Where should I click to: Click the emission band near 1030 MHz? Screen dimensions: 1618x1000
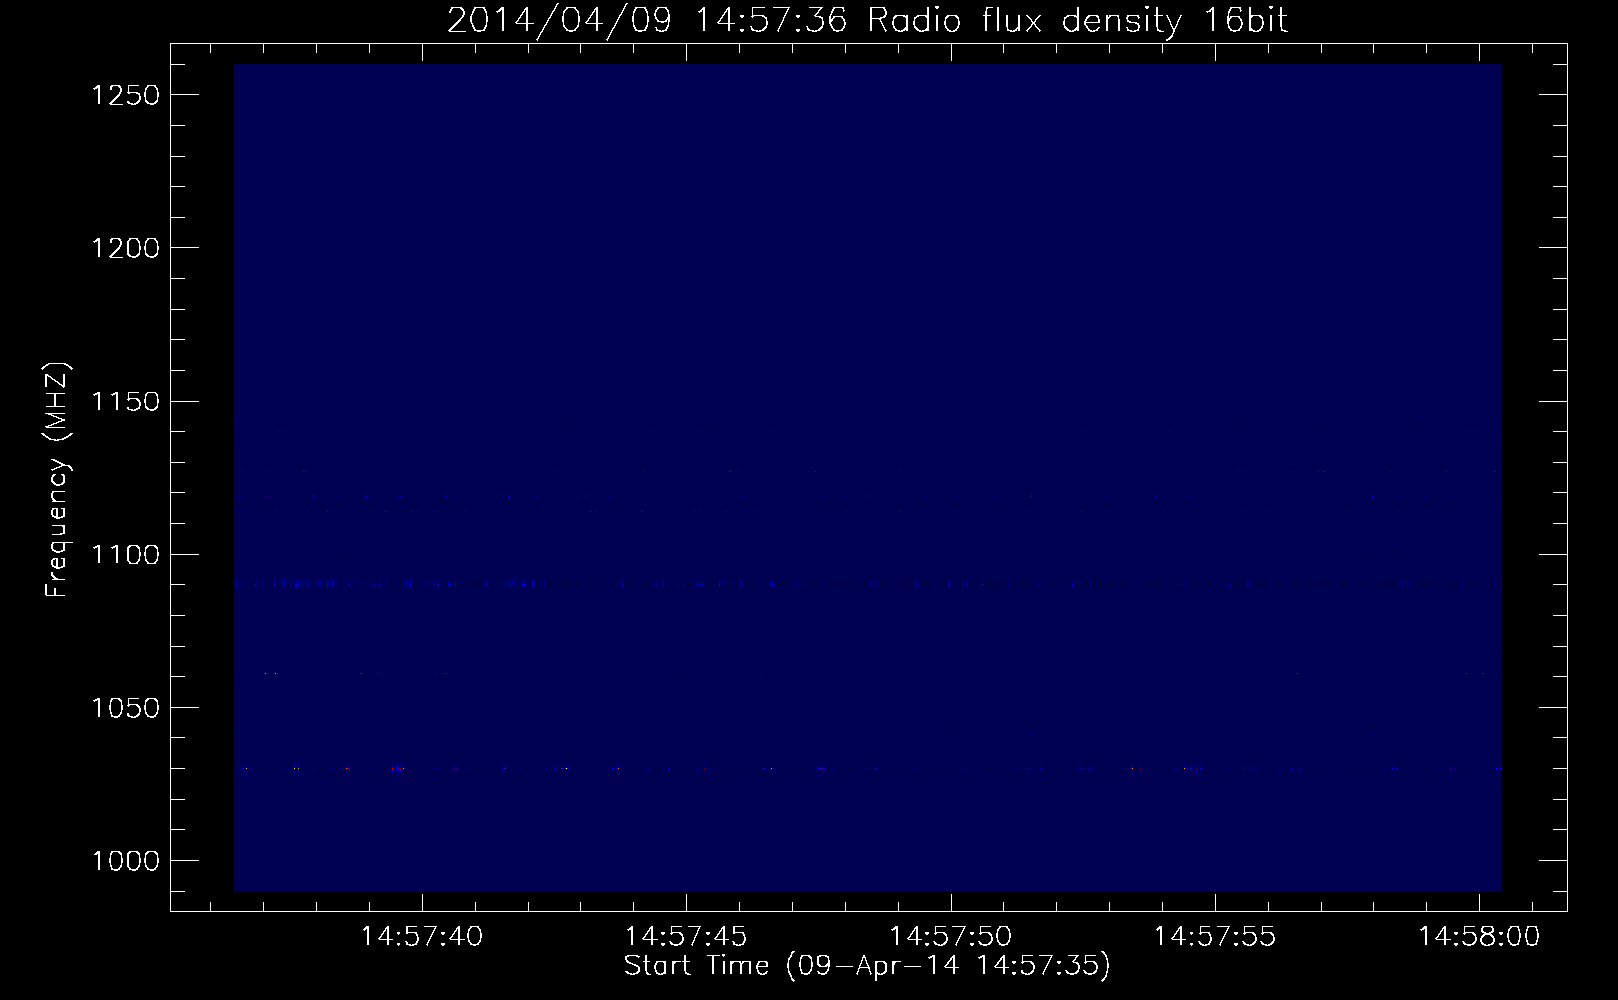pyautogui.click(x=867, y=770)
